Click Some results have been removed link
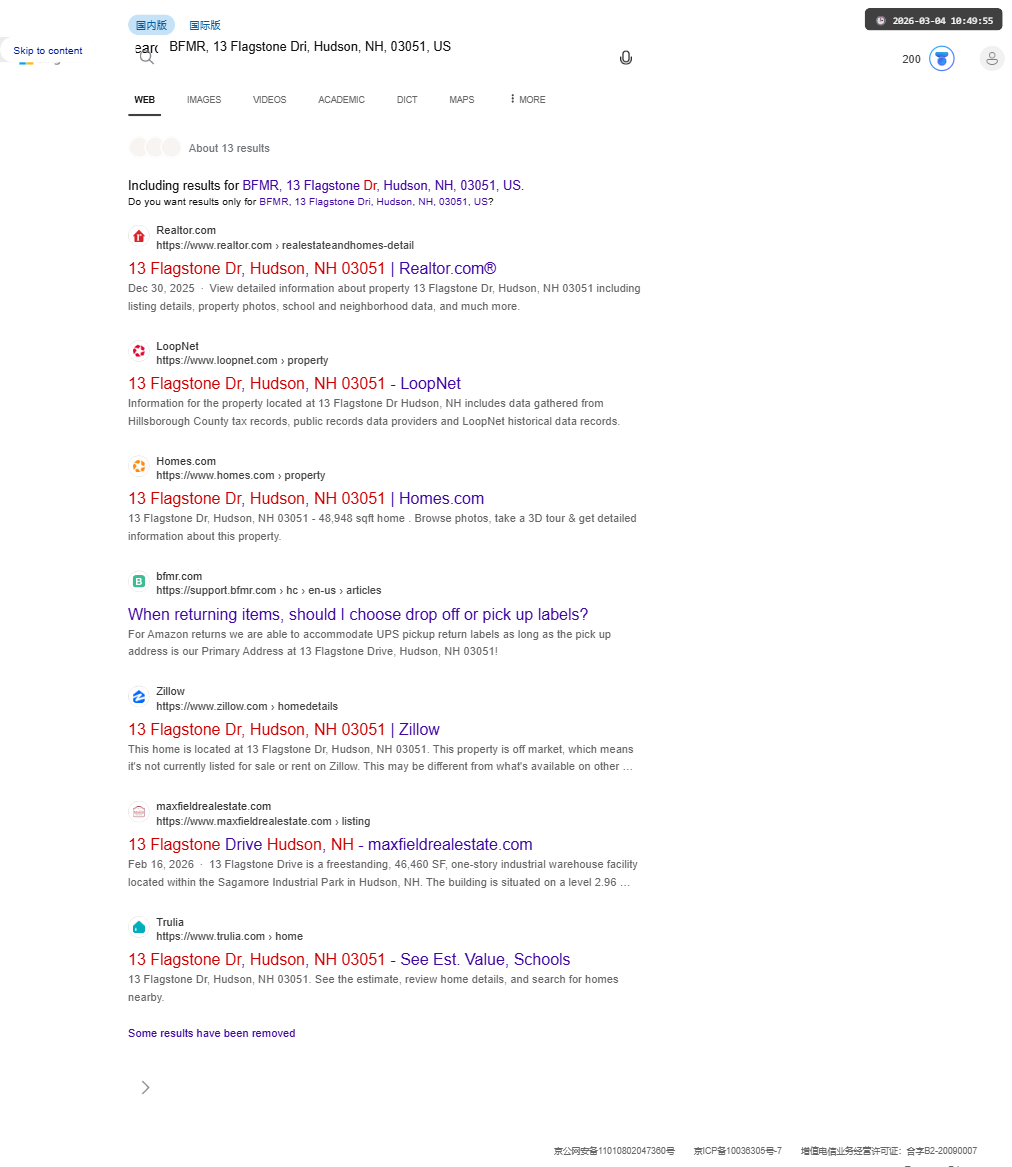 click(211, 1033)
